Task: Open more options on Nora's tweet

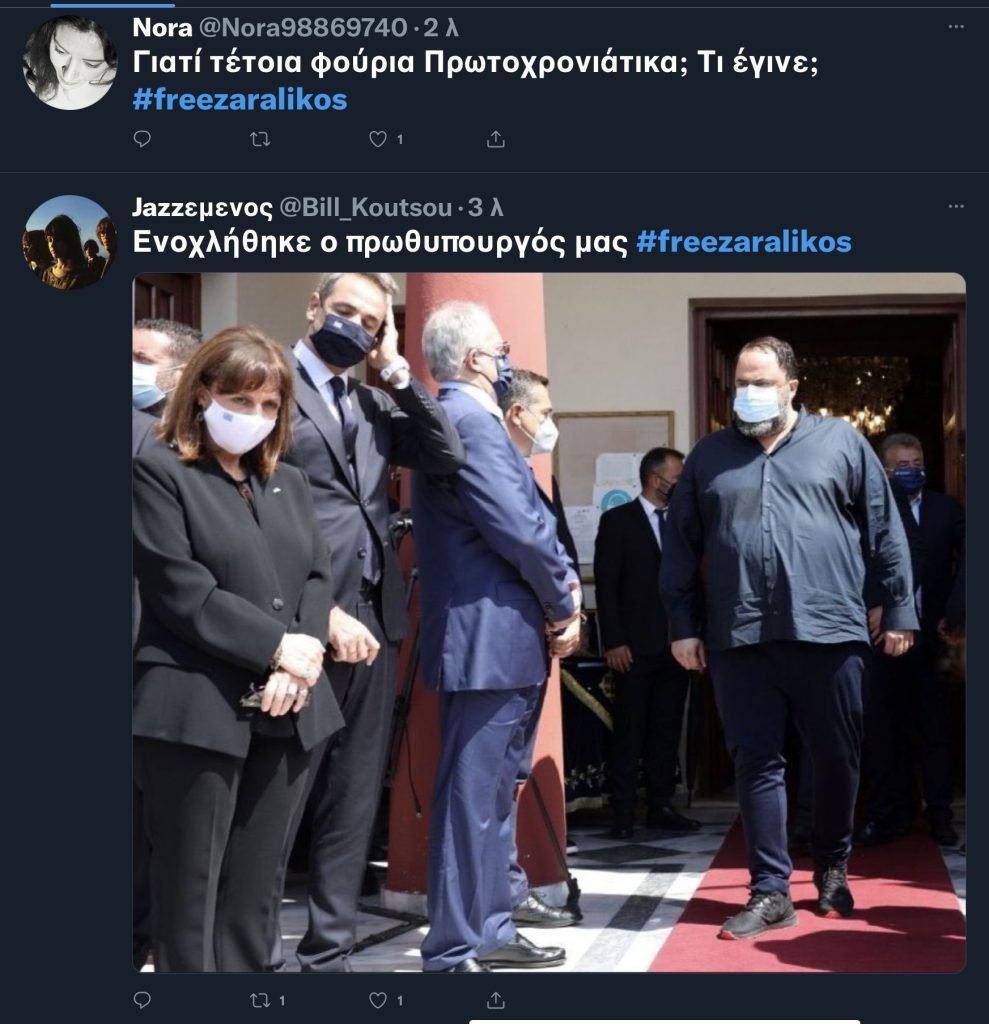Action: (956, 27)
